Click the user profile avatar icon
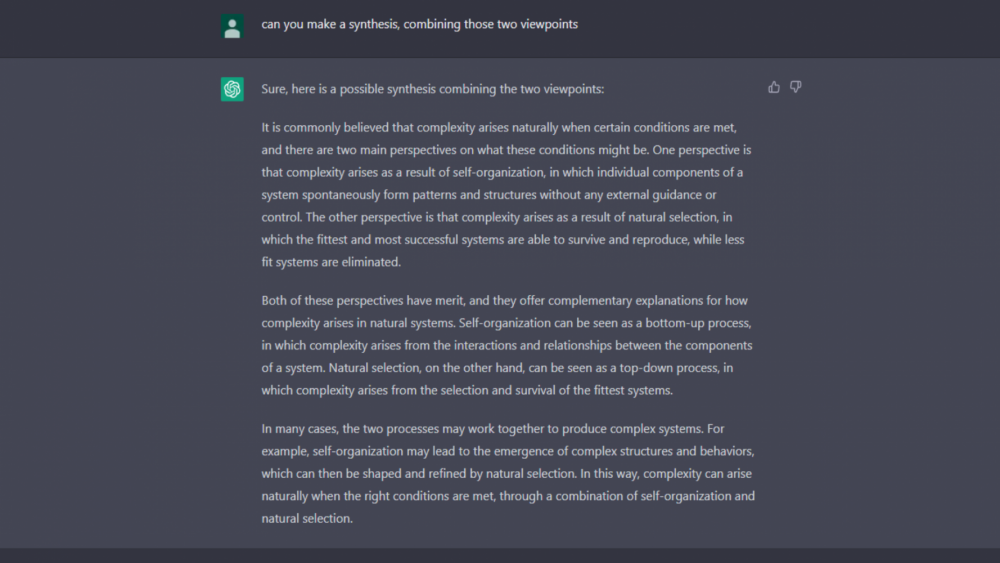The height and width of the screenshot is (563, 1000). [x=233, y=27]
